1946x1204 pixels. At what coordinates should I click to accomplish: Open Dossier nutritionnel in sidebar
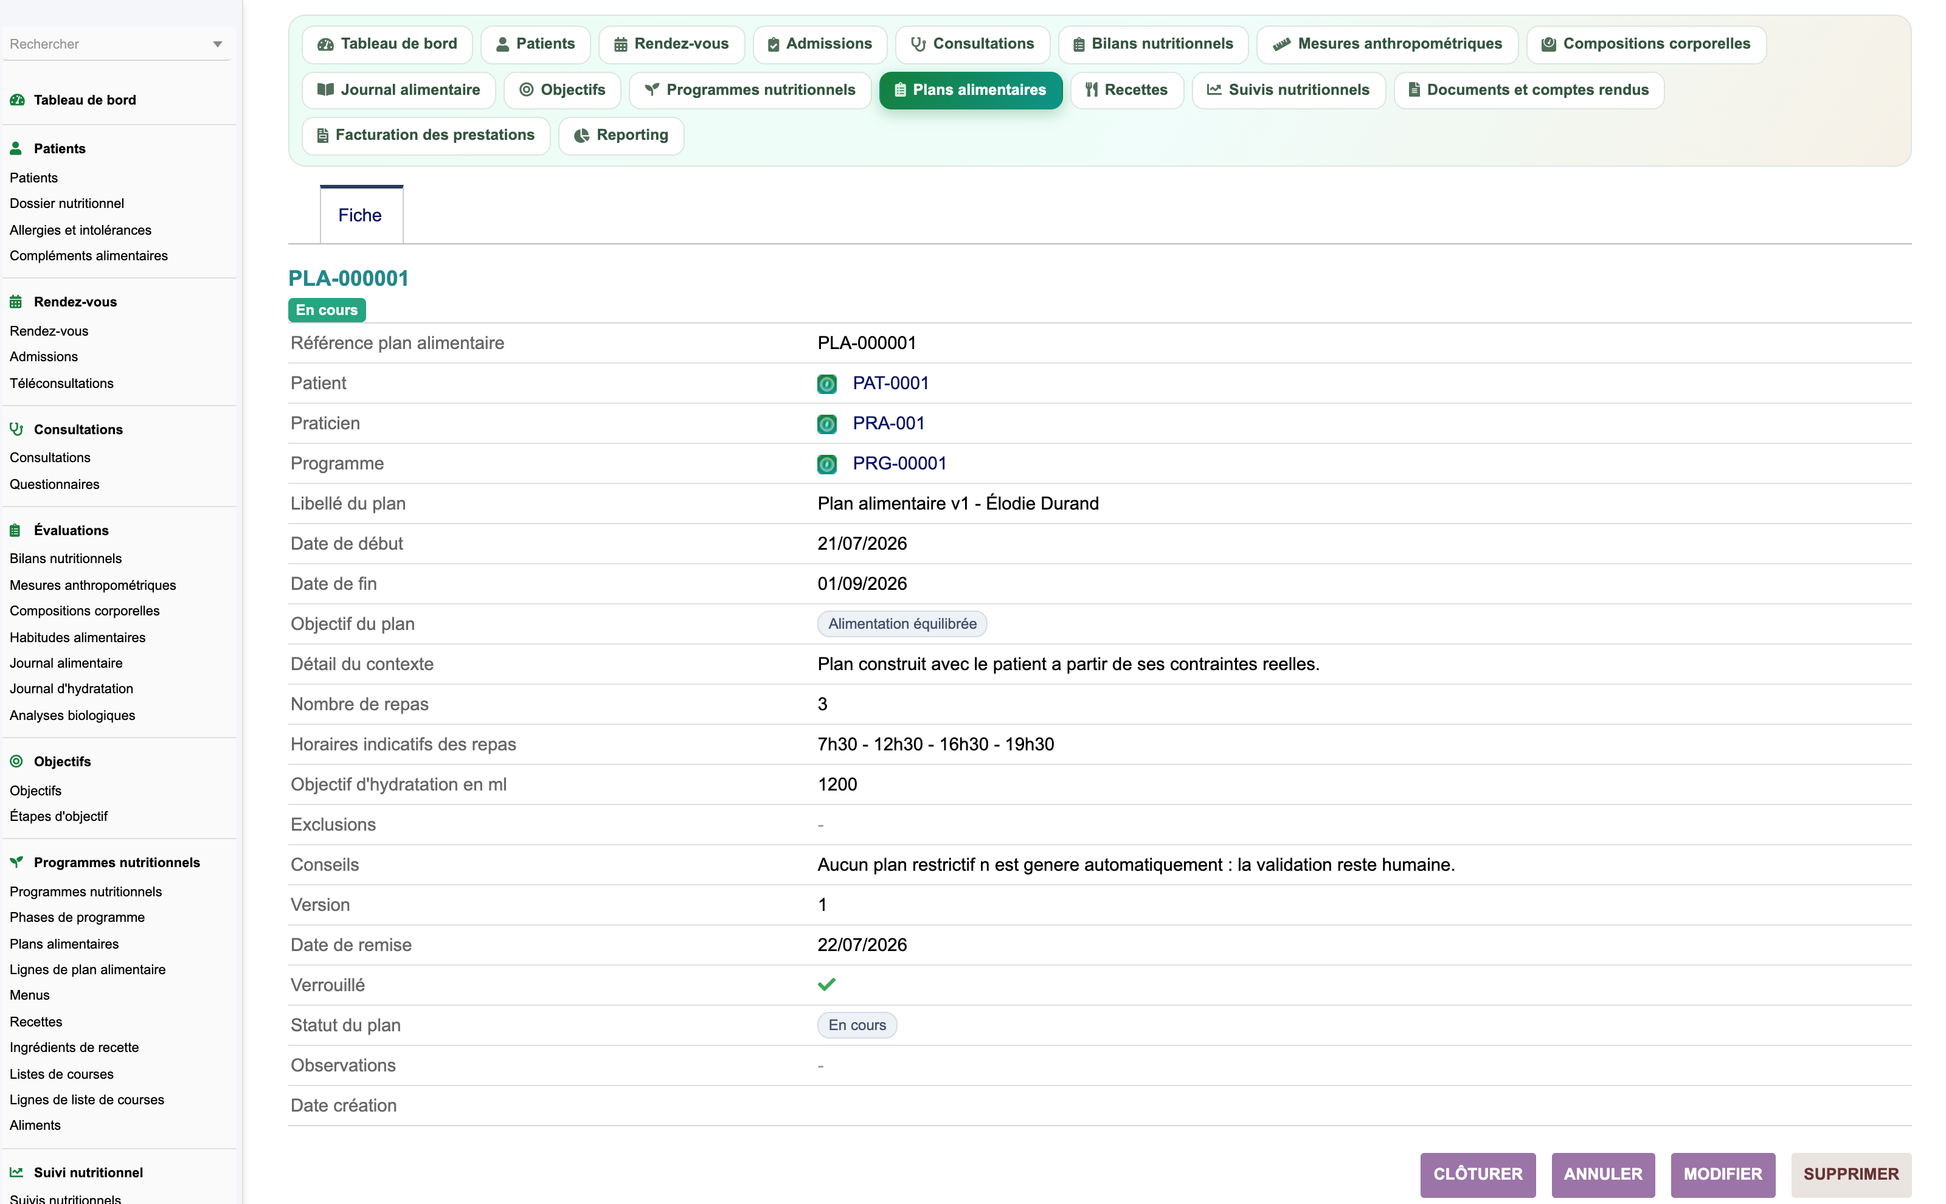coord(67,203)
